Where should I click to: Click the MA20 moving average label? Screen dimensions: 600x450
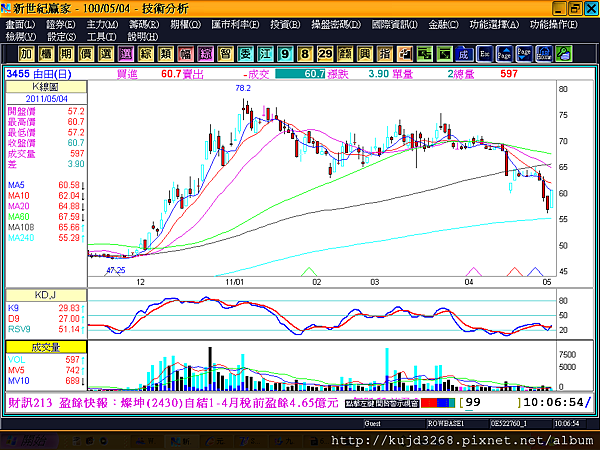pyautogui.click(x=19, y=206)
